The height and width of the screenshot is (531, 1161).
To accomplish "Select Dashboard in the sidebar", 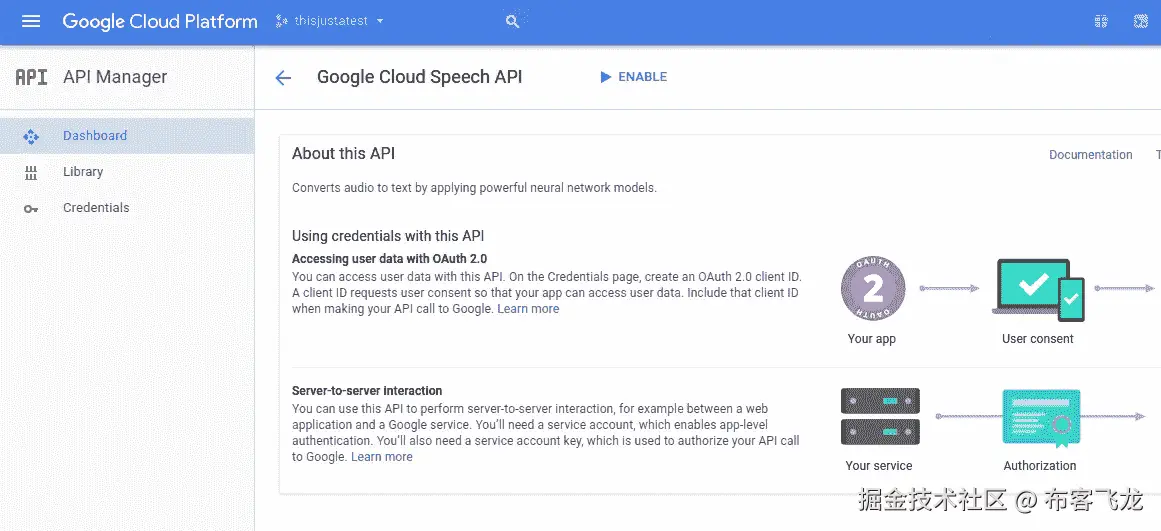I will pos(95,136).
